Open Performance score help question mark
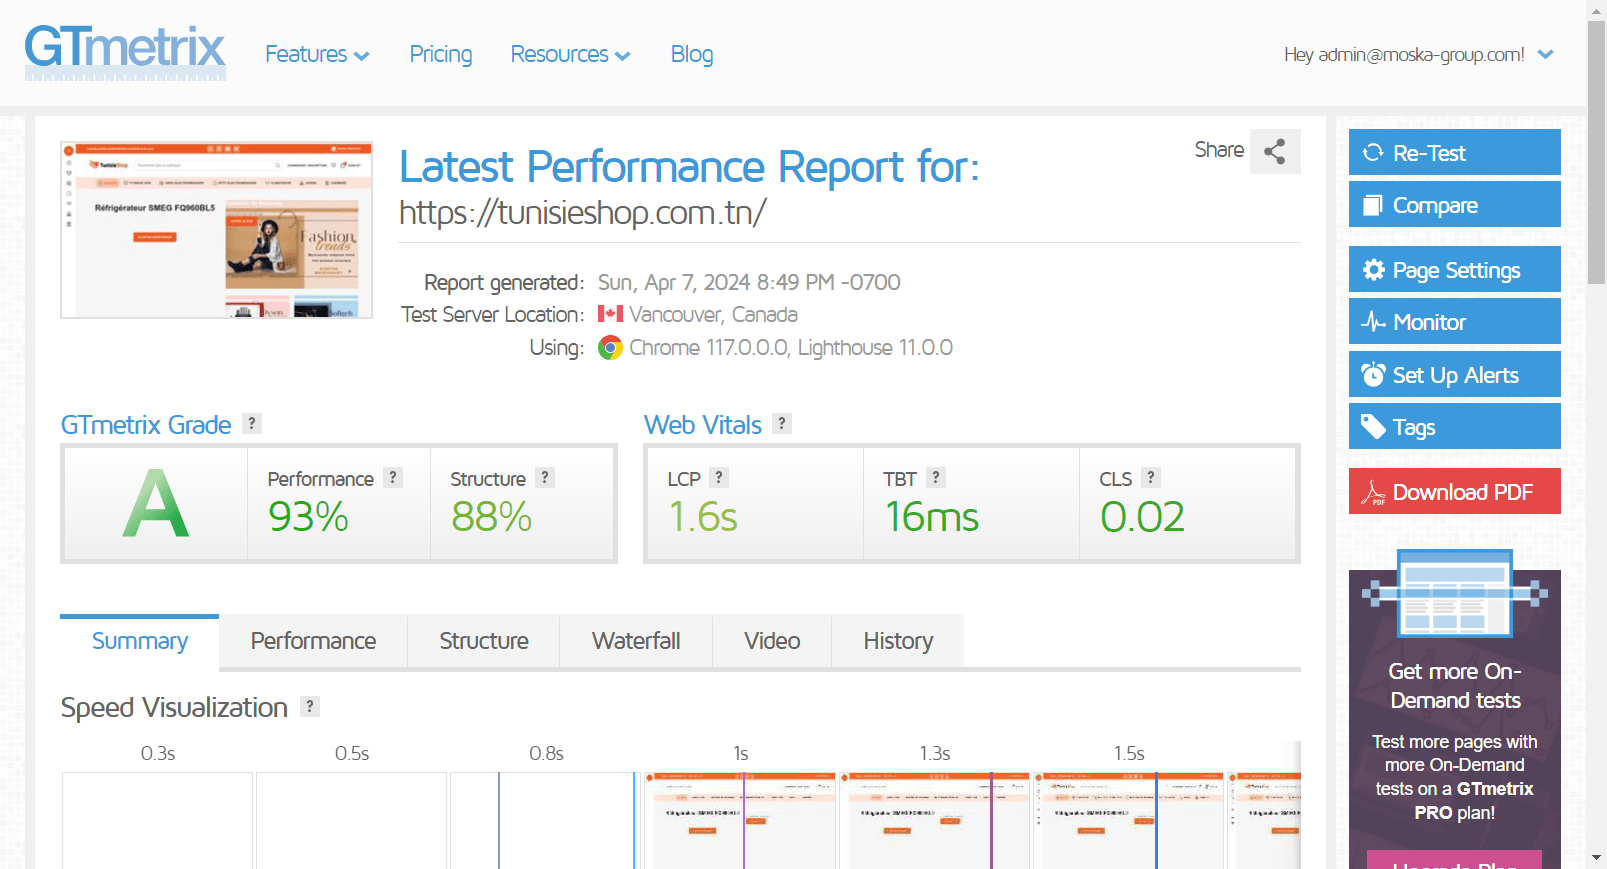1607x869 pixels. point(393,477)
